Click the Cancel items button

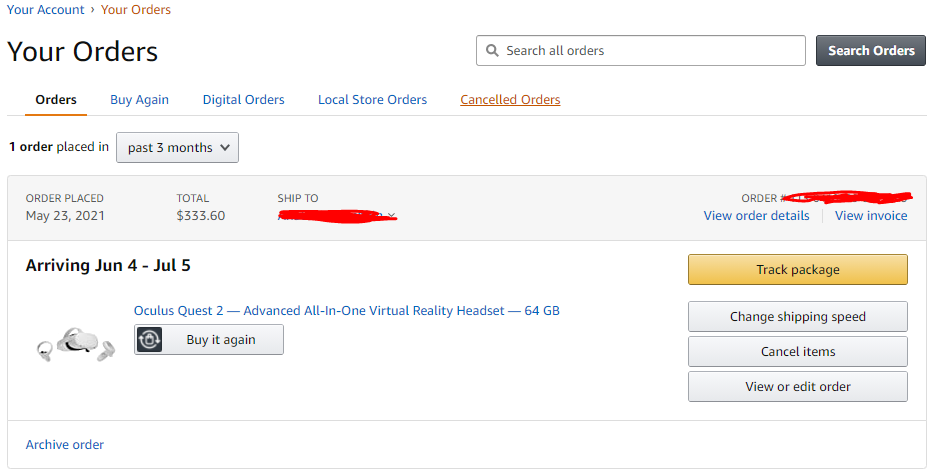click(x=798, y=351)
